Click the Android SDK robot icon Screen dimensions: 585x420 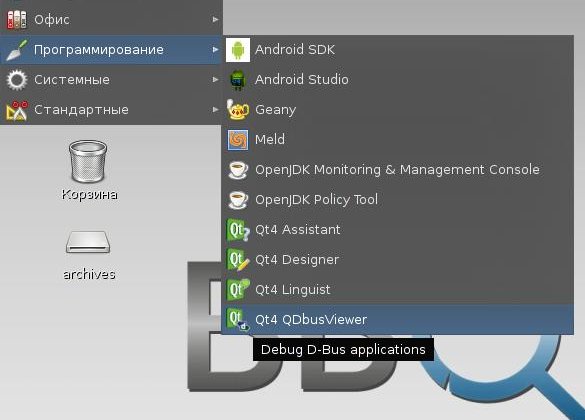(x=238, y=50)
